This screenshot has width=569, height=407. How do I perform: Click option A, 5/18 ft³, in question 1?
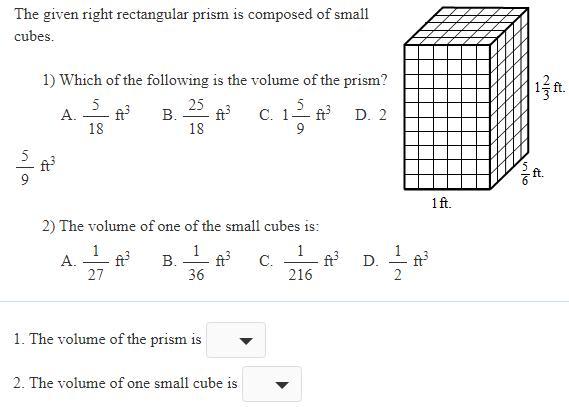[x=95, y=116]
